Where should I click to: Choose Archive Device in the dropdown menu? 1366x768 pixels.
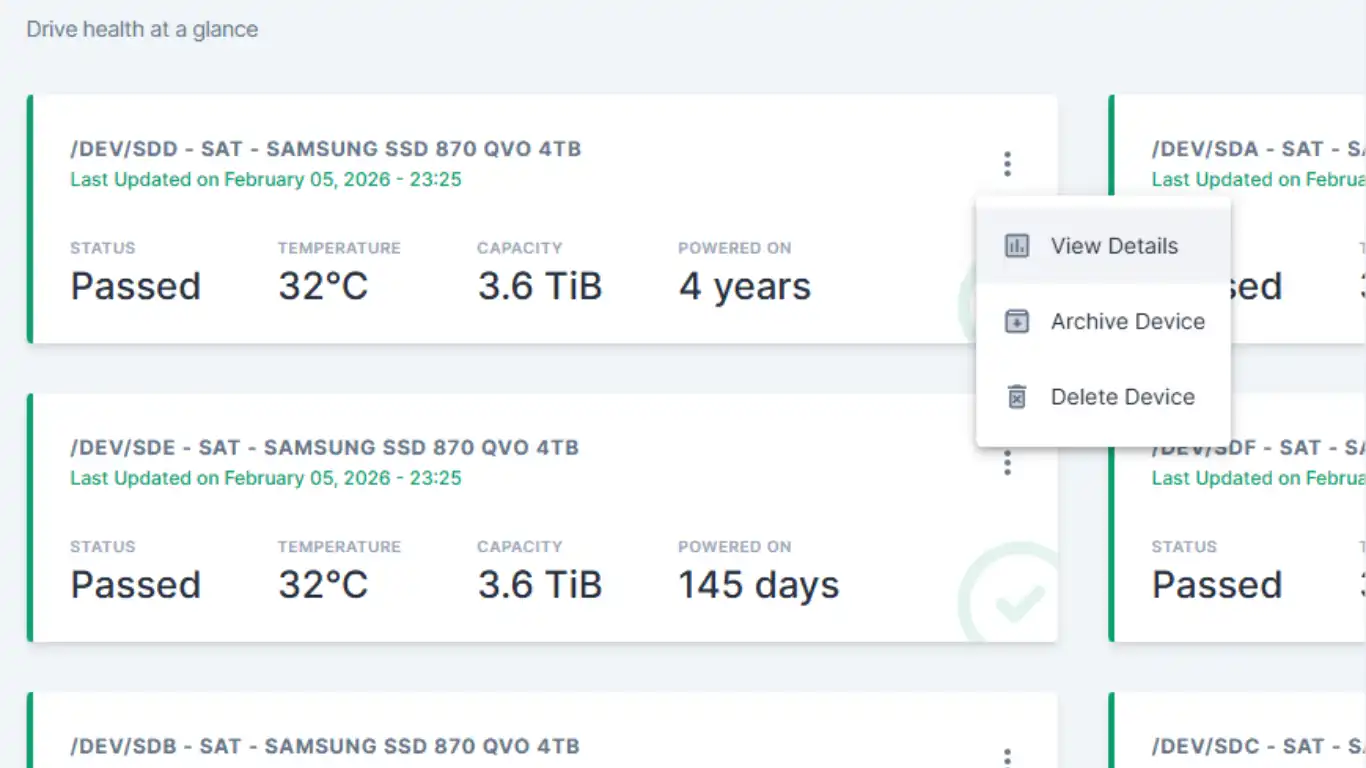1127,322
